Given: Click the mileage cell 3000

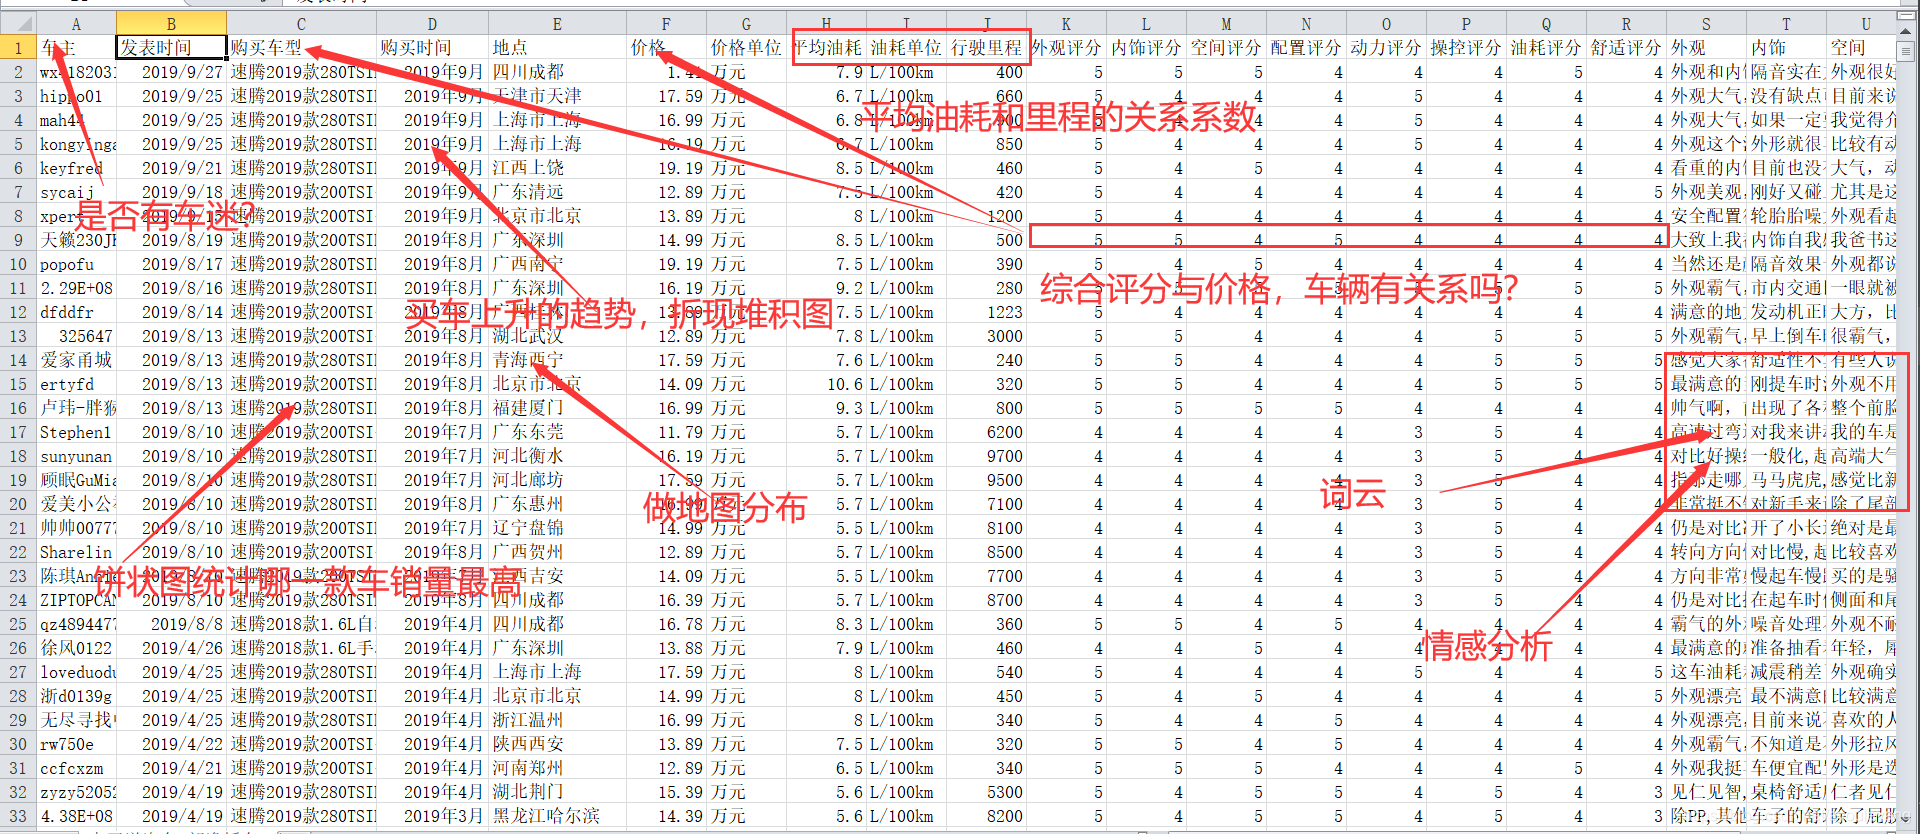Looking at the screenshot, I should click(x=986, y=336).
